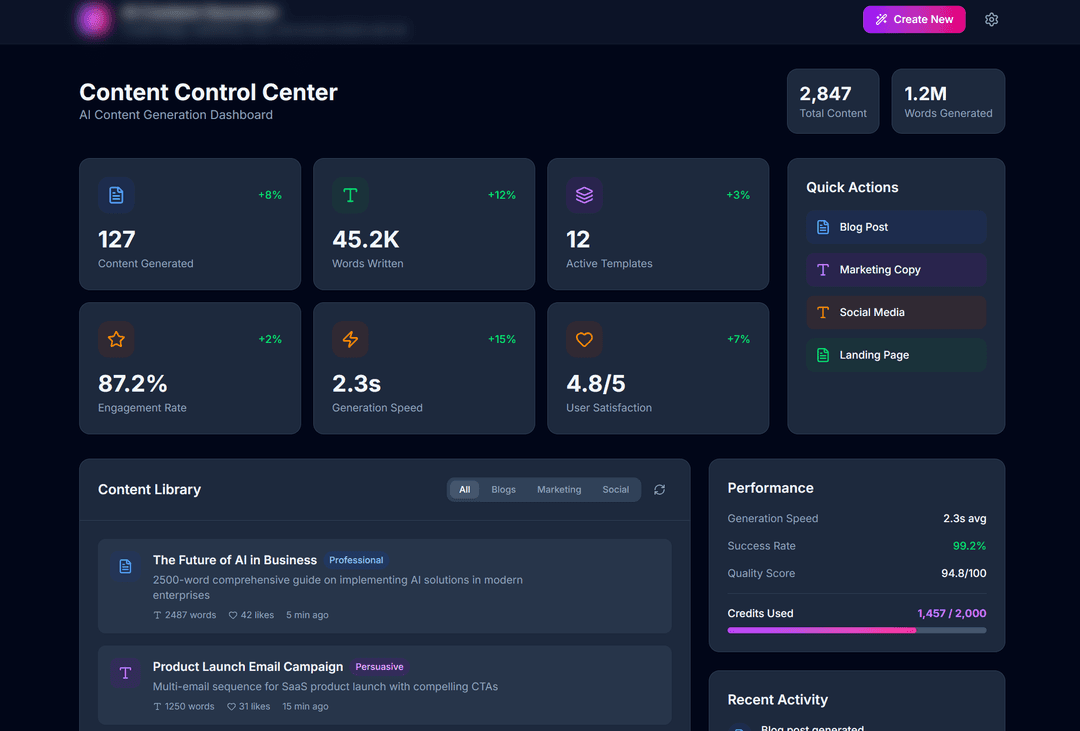The width and height of the screenshot is (1080, 731).
Task: Click the +15% growth indicator
Action: (502, 339)
